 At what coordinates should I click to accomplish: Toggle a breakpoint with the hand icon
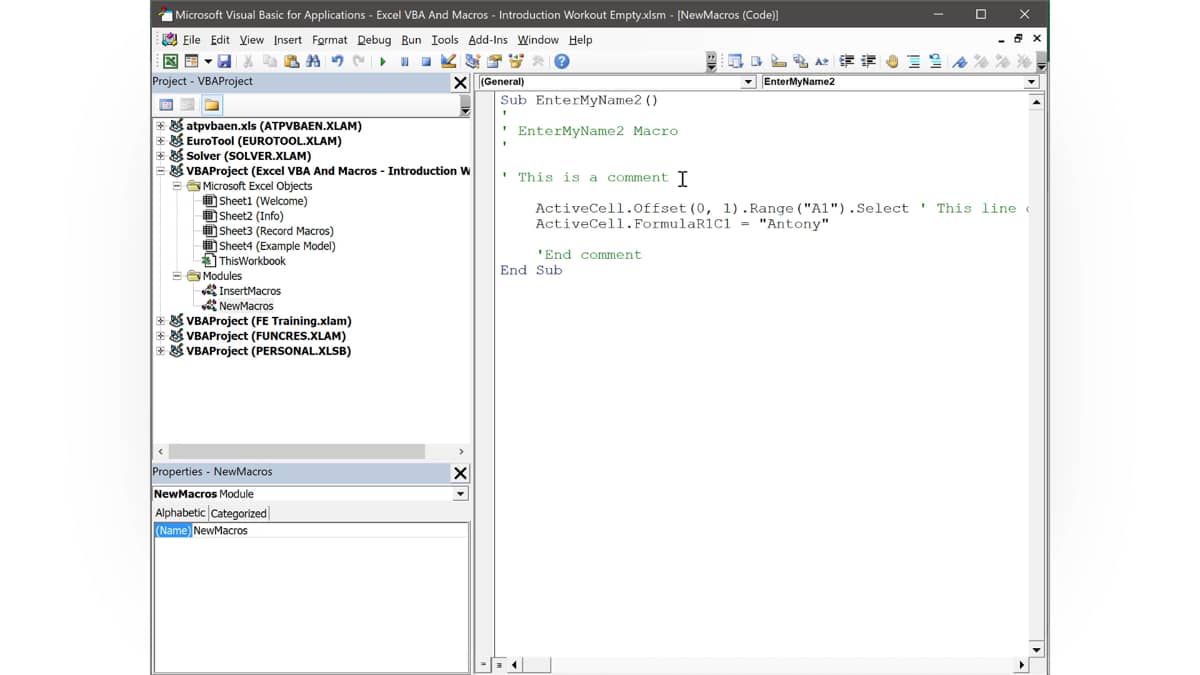coord(891,61)
